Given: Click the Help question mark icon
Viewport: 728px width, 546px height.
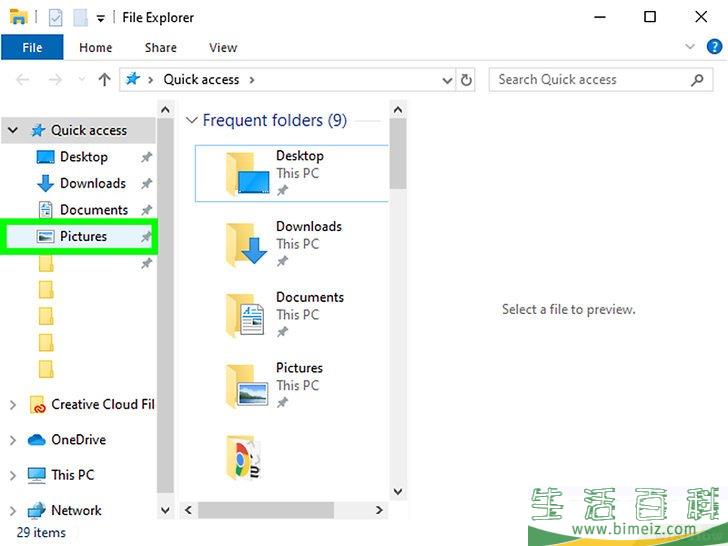Looking at the screenshot, I should point(714,47).
